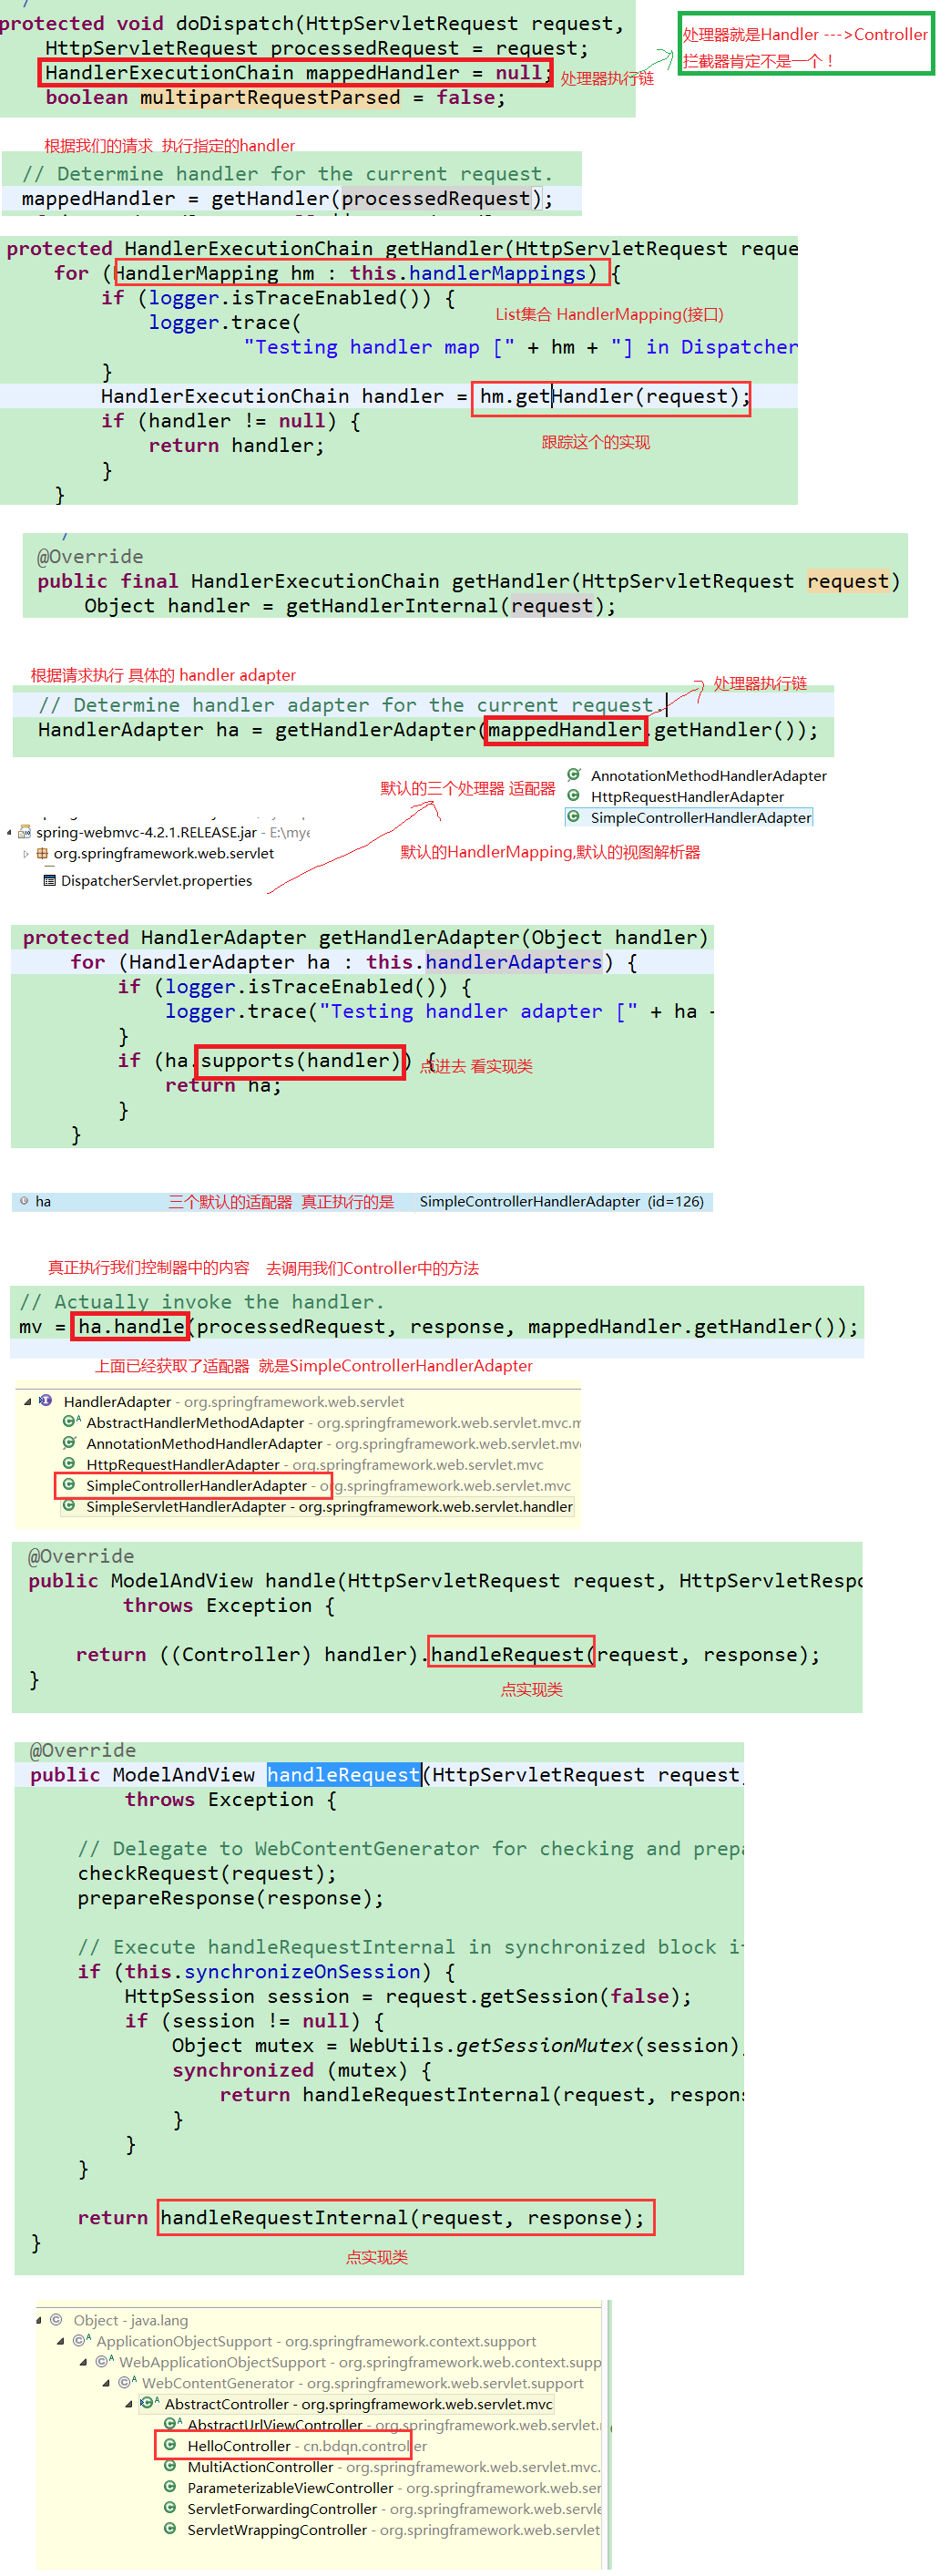Expand the org.springframework.web.servlet package node

click(x=26, y=854)
